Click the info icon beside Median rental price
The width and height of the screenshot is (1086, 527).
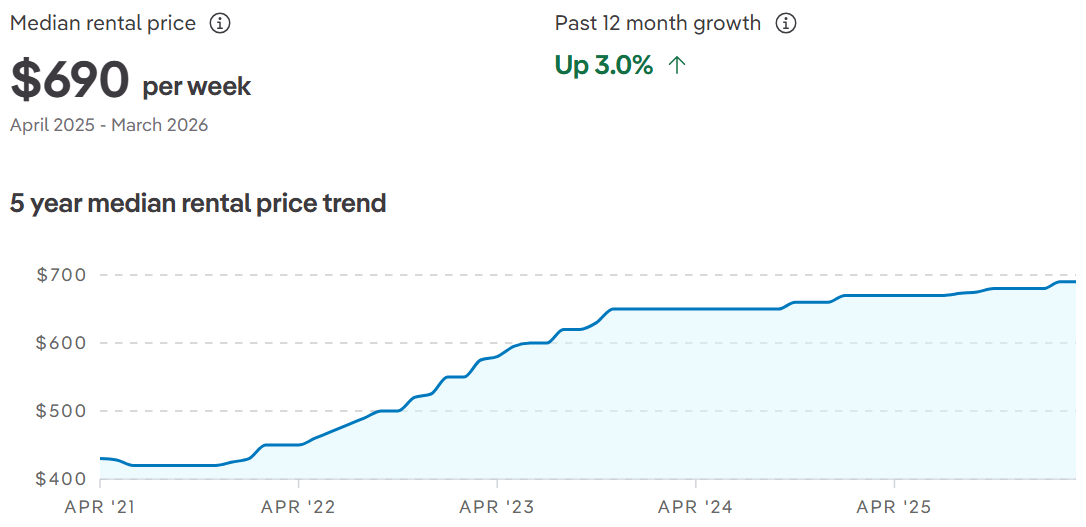[x=220, y=23]
